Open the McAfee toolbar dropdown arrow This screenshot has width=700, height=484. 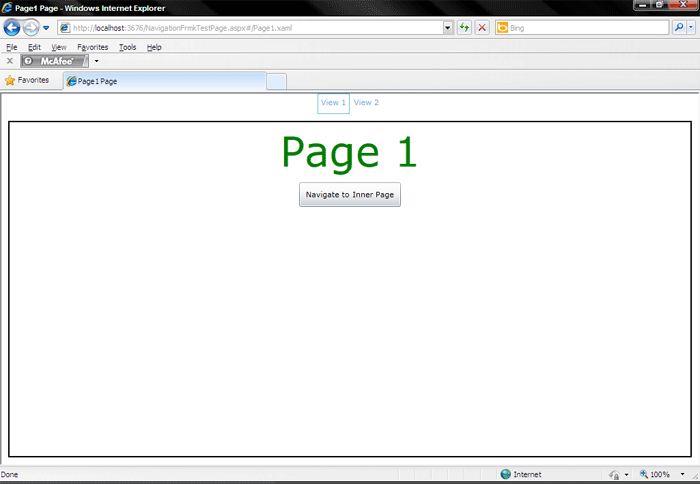[x=96, y=61]
